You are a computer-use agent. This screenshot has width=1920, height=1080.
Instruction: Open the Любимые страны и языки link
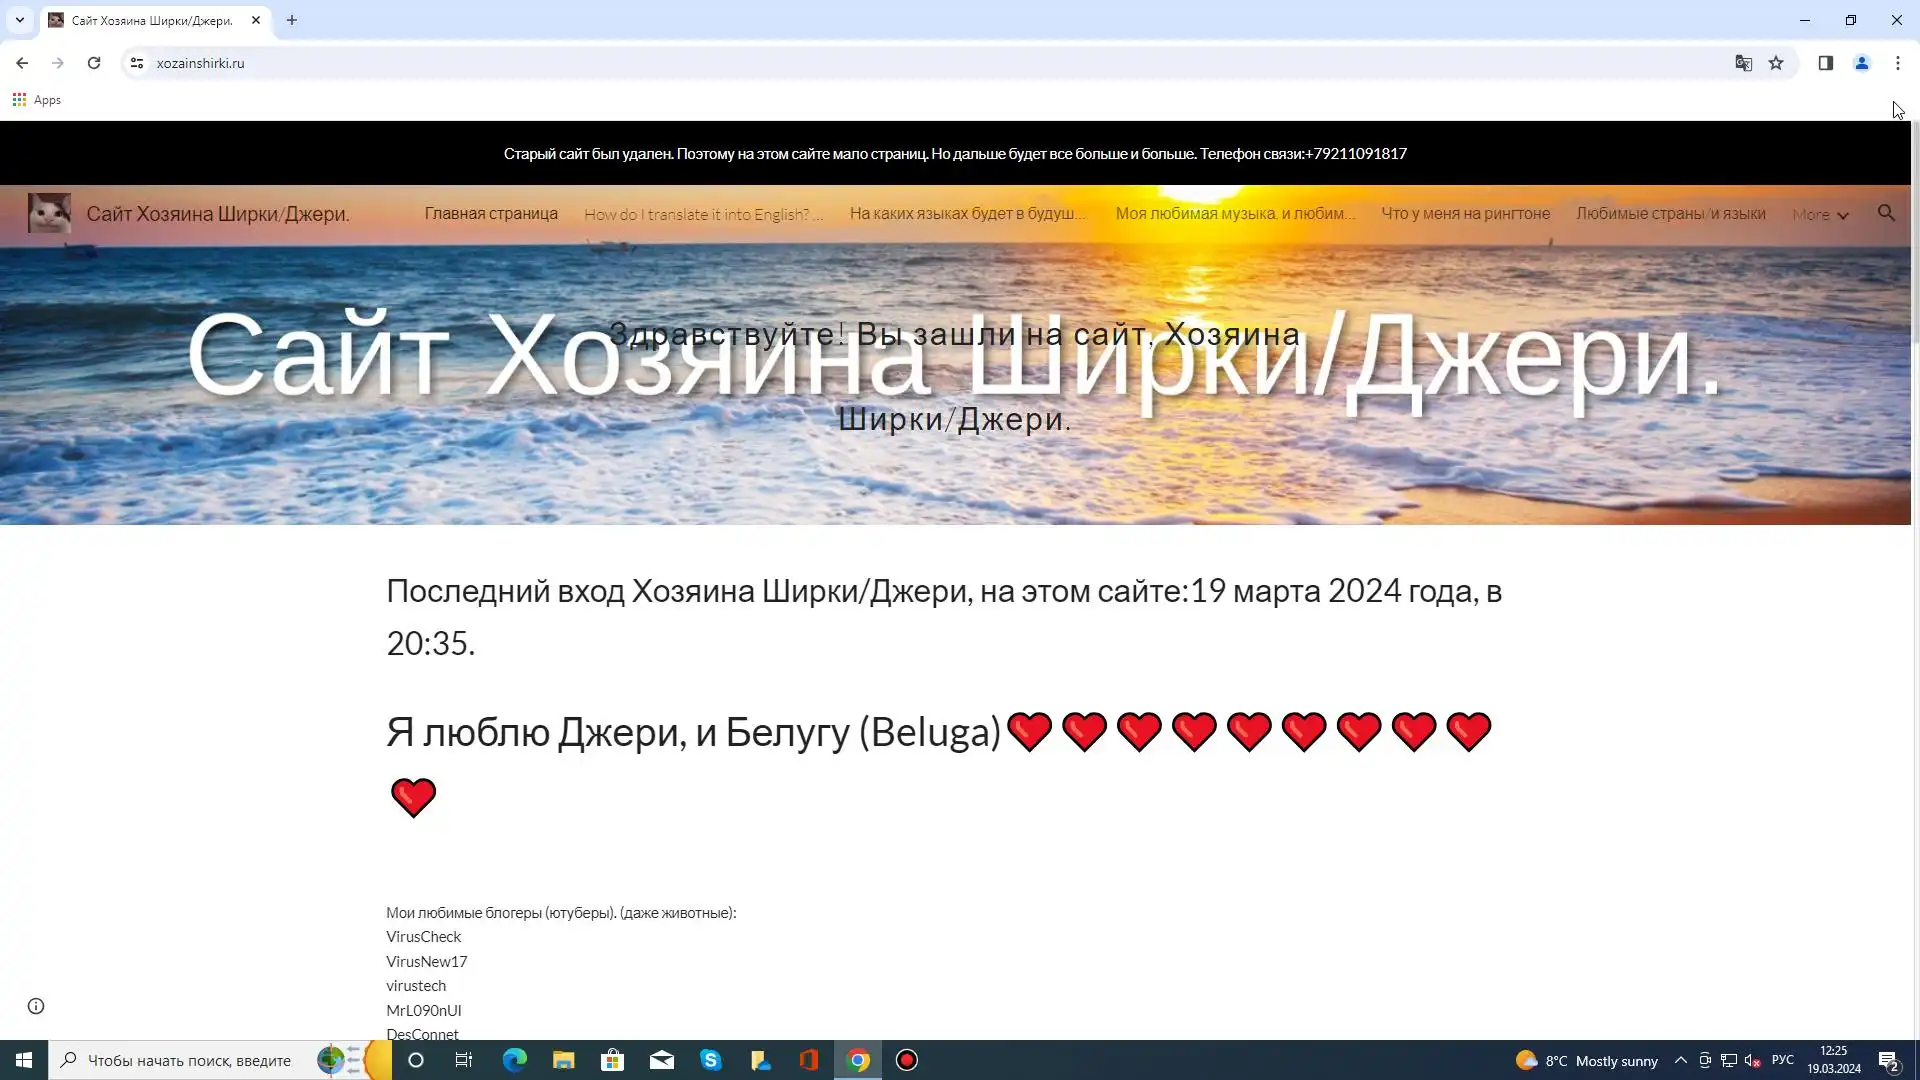coord(1670,213)
